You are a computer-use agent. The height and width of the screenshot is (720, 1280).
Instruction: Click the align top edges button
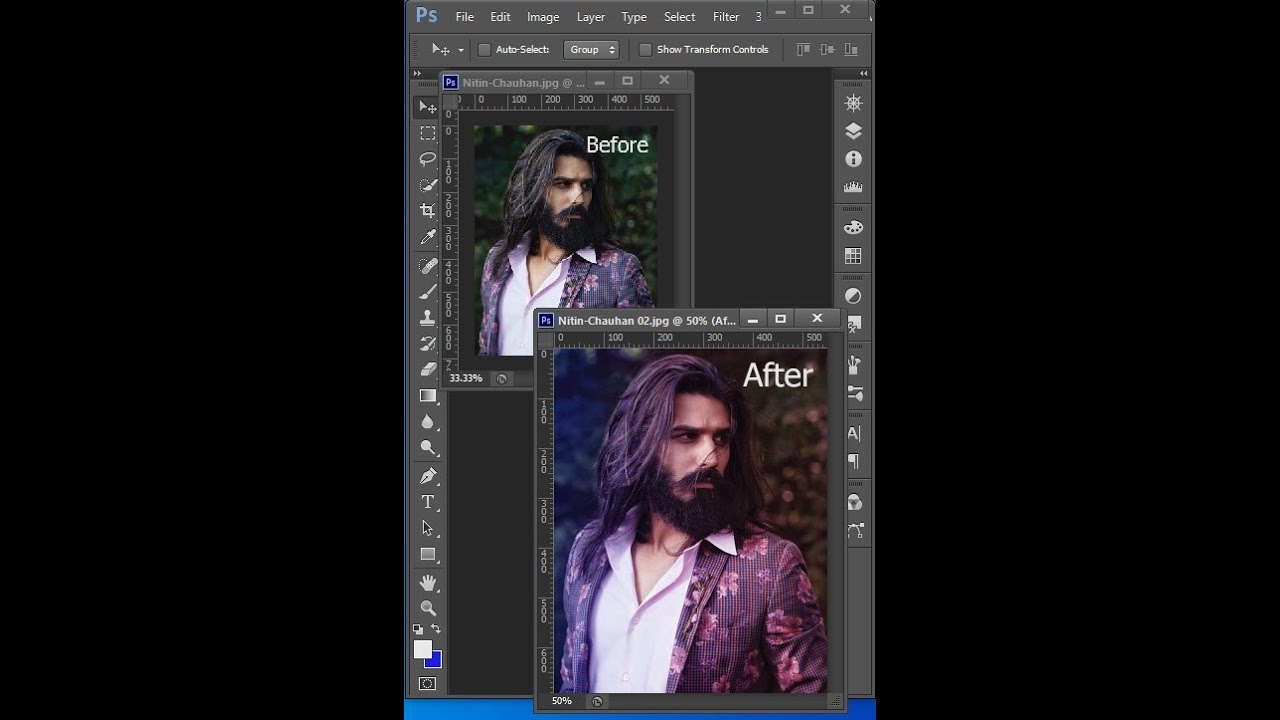click(x=803, y=49)
